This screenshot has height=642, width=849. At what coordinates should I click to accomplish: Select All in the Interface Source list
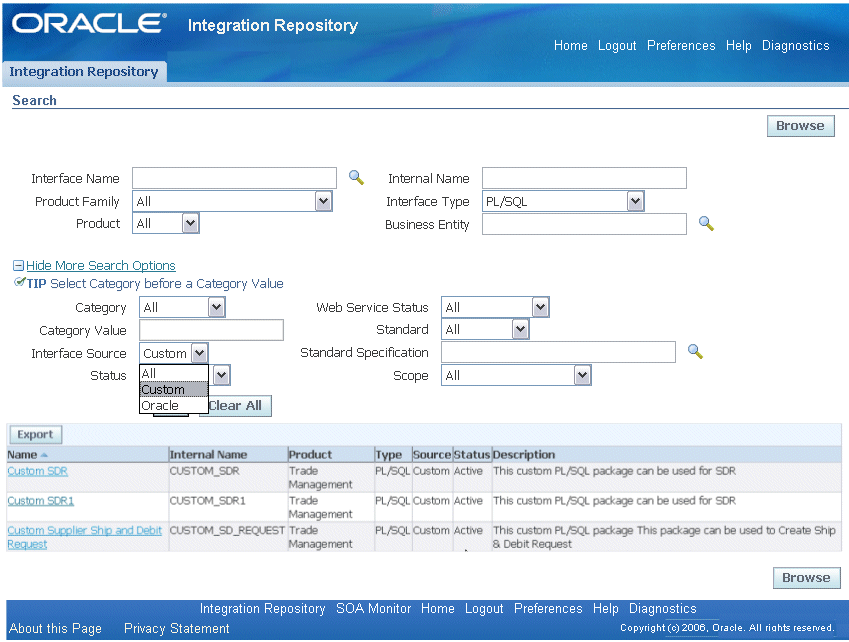point(174,373)
